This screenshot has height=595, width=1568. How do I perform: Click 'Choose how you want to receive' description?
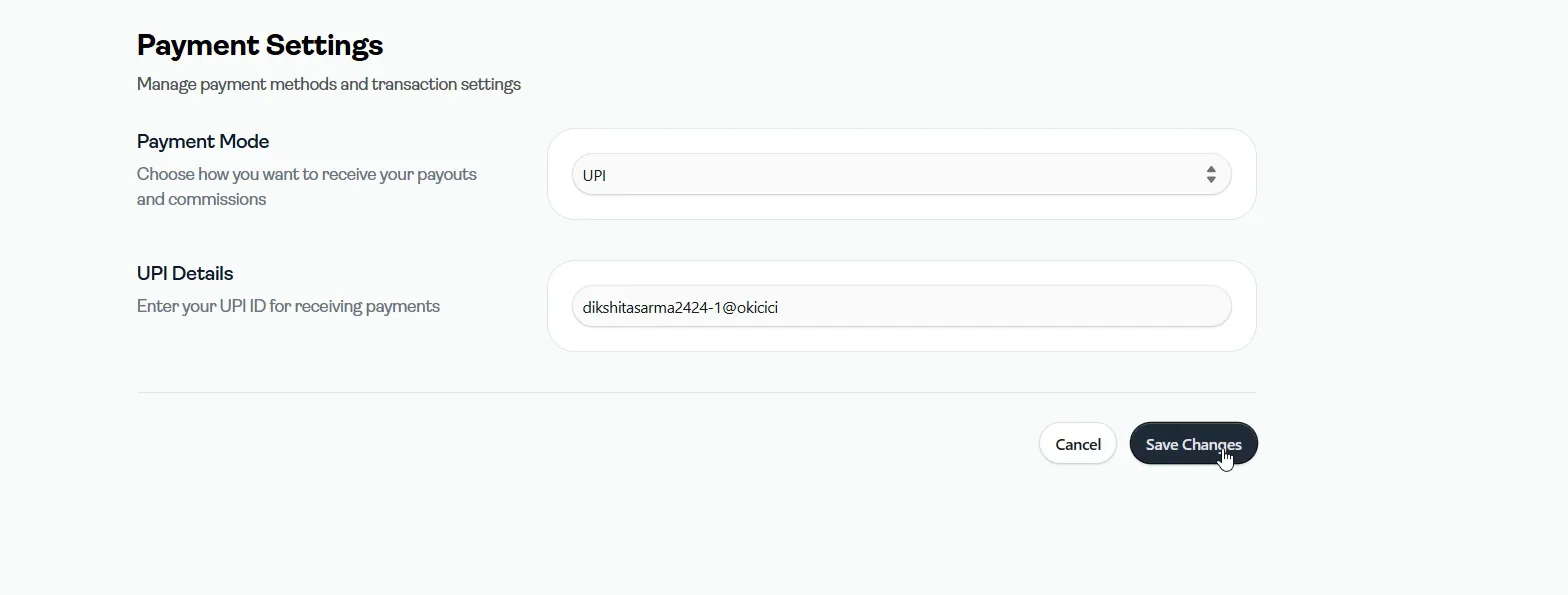point(307,186)
